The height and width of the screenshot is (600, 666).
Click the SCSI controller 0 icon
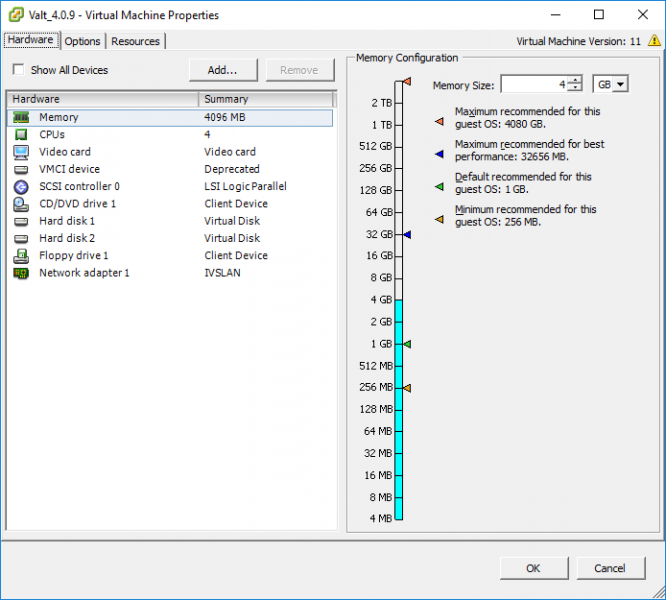pyautogui.click(x=21, y=187)
